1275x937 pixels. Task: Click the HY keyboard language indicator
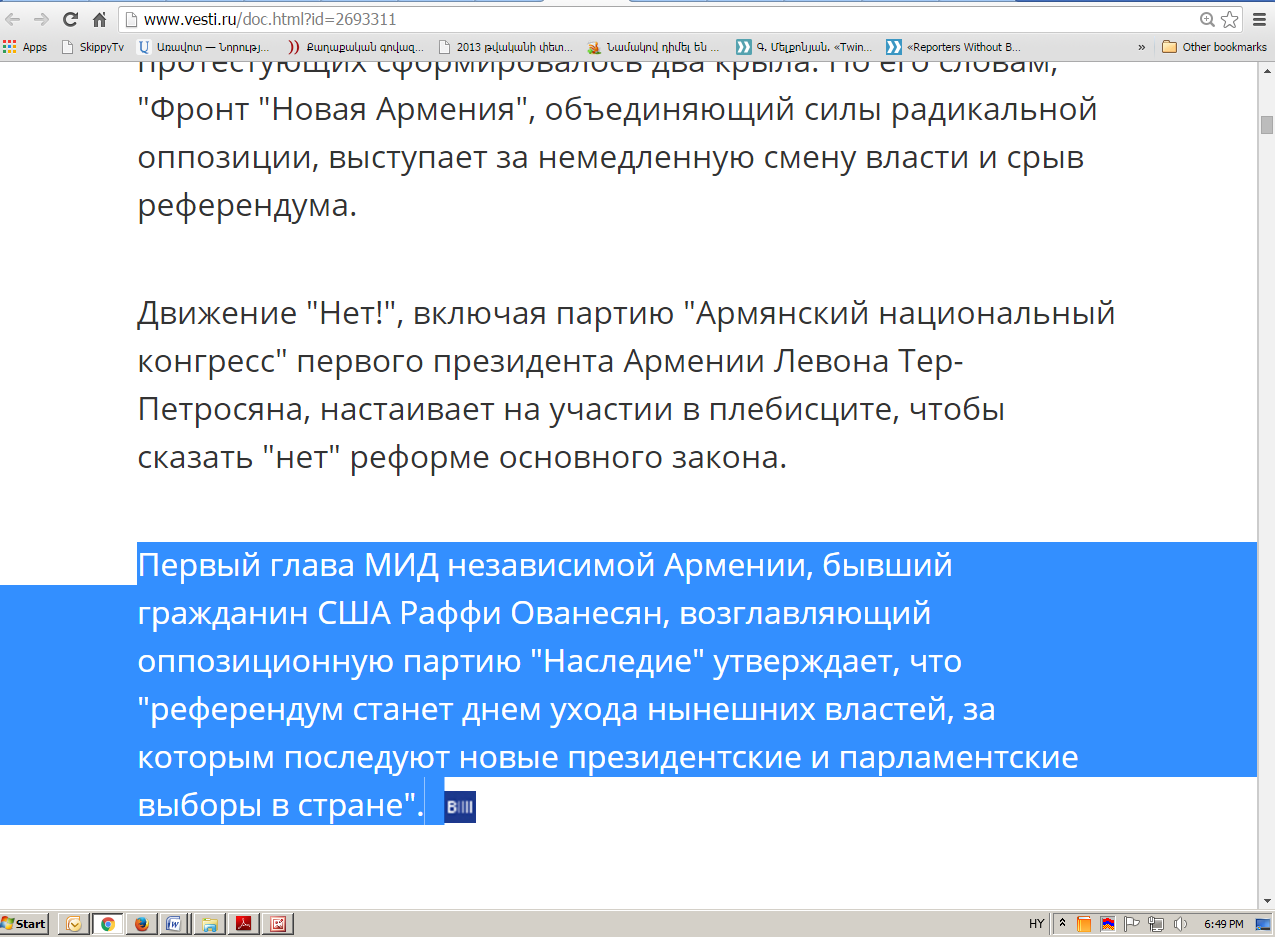pyautogui.click(x=1036, y=924)
